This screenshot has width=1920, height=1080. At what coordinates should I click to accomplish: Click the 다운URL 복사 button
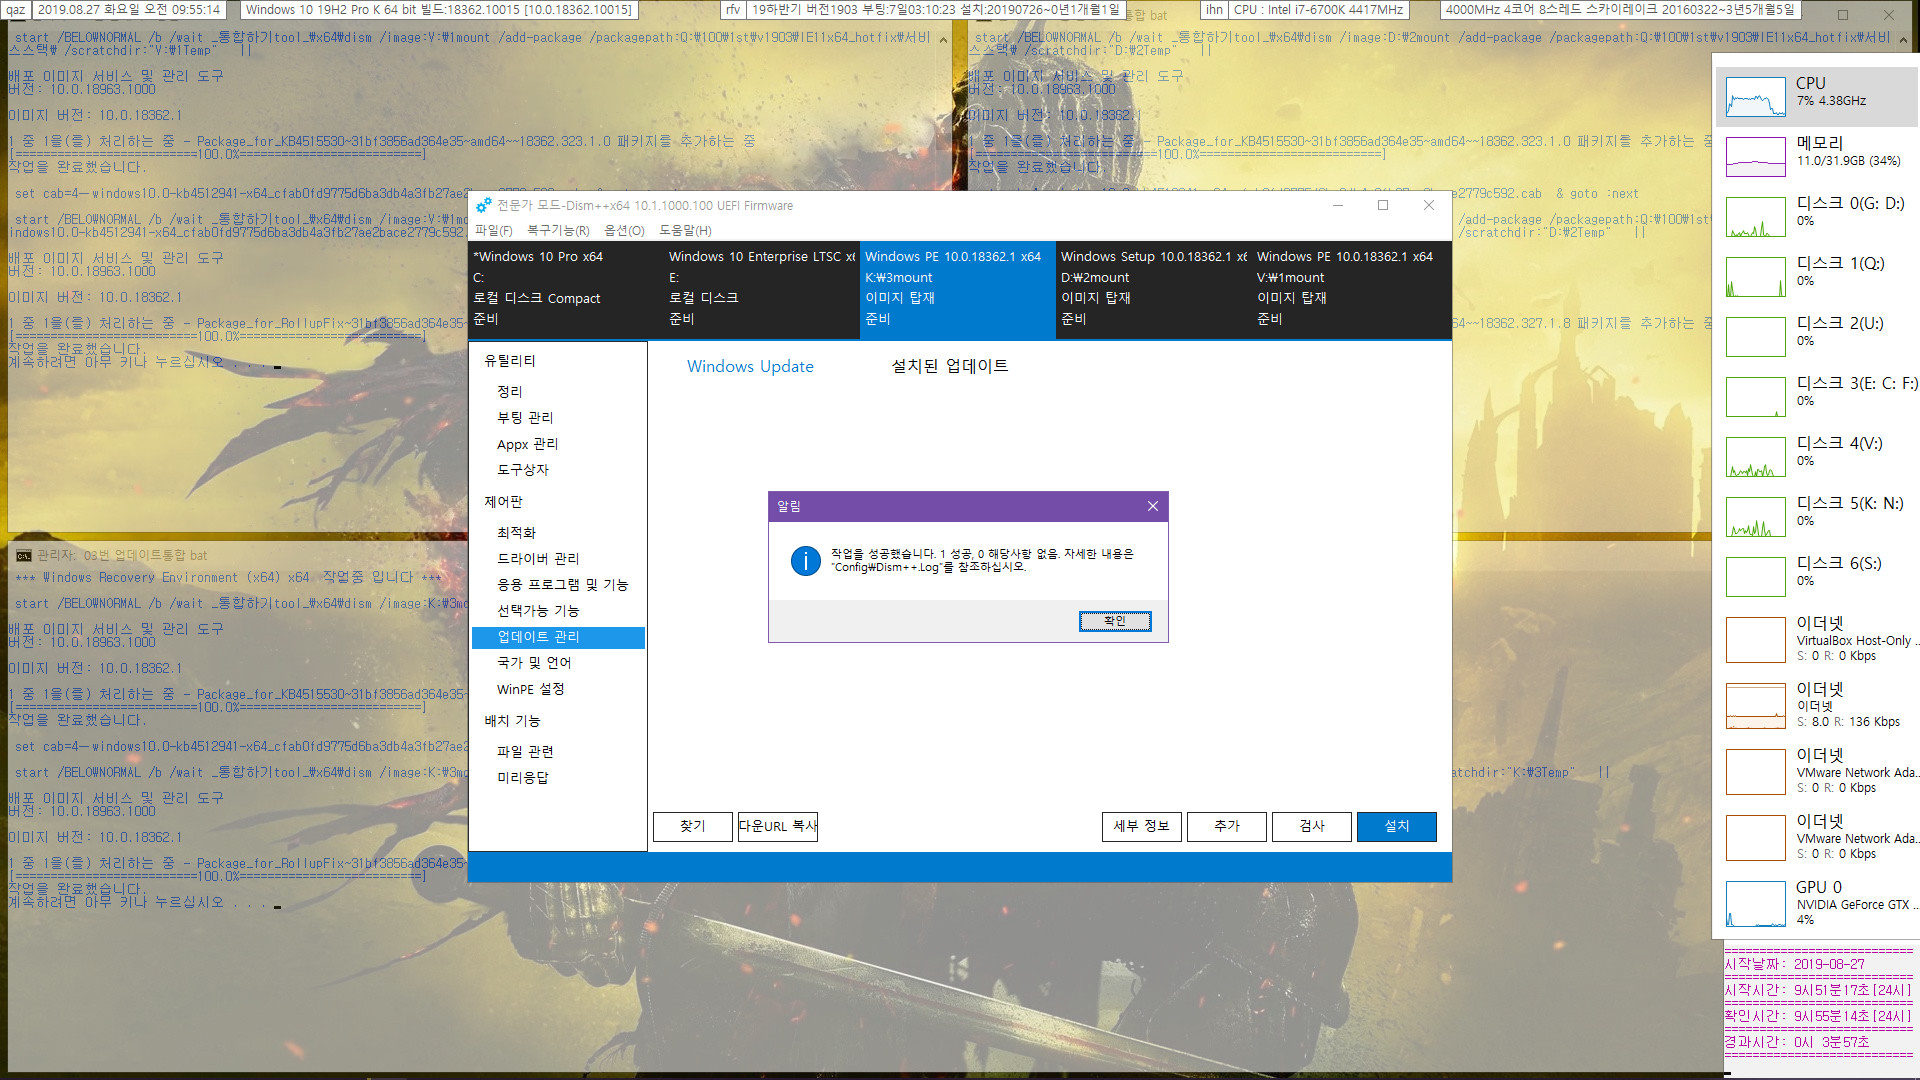point(777,826)
